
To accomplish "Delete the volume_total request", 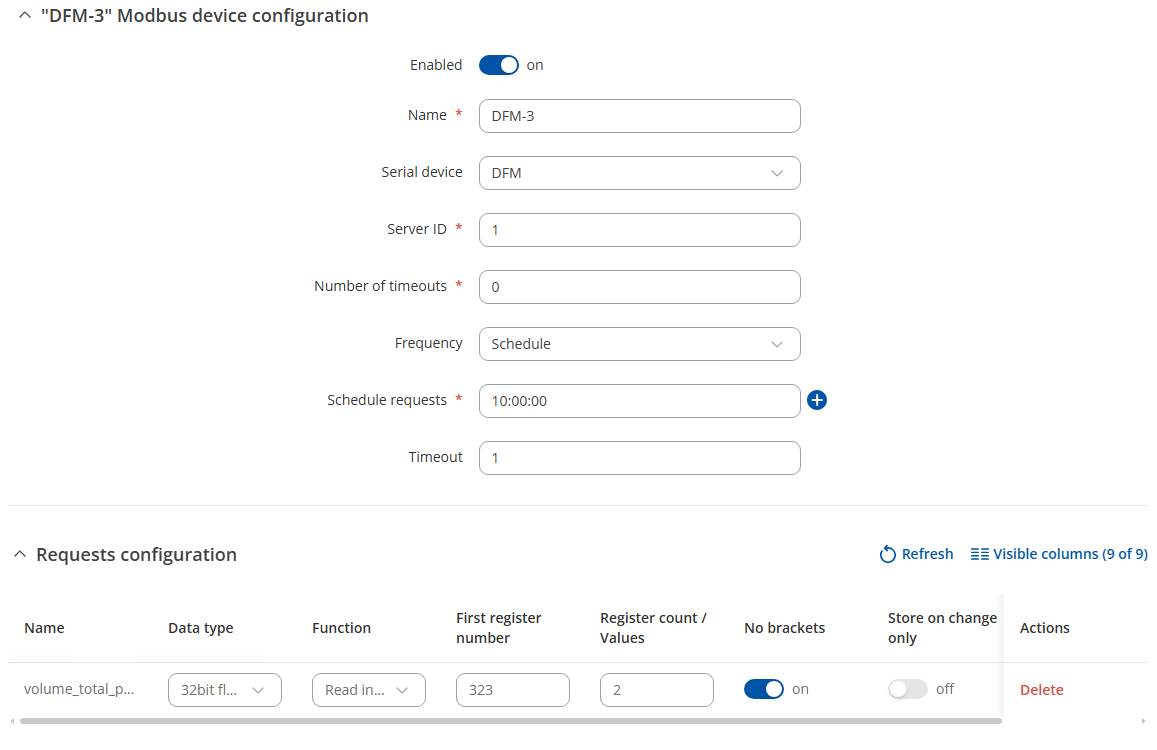I will pyautogui.click(x=1041, y=690).
